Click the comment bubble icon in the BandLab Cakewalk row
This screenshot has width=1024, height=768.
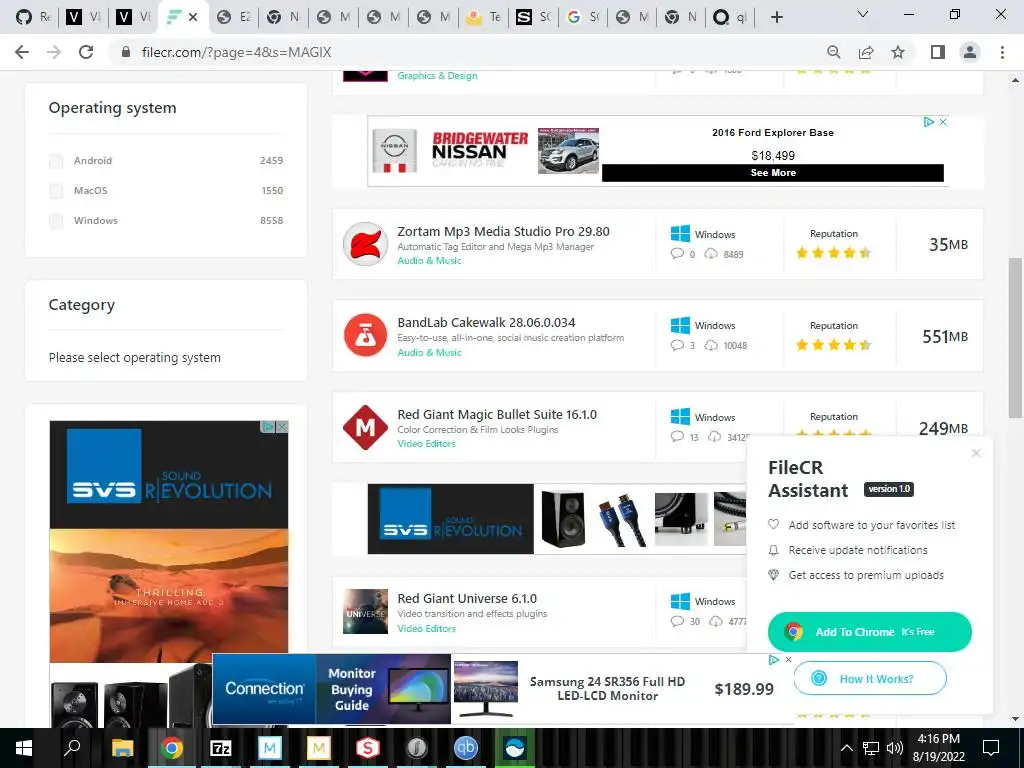pos(677,345)
